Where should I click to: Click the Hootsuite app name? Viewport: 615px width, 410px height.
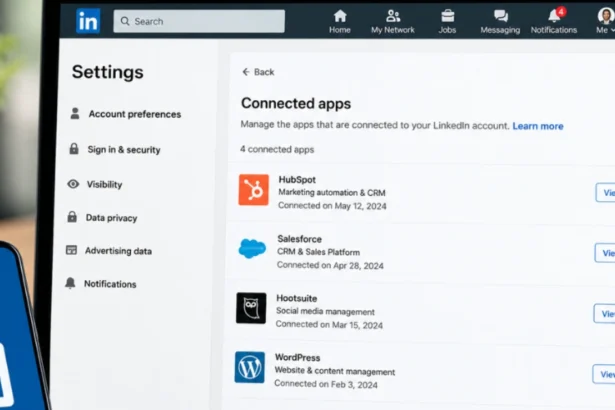click(x=297, y=298)
